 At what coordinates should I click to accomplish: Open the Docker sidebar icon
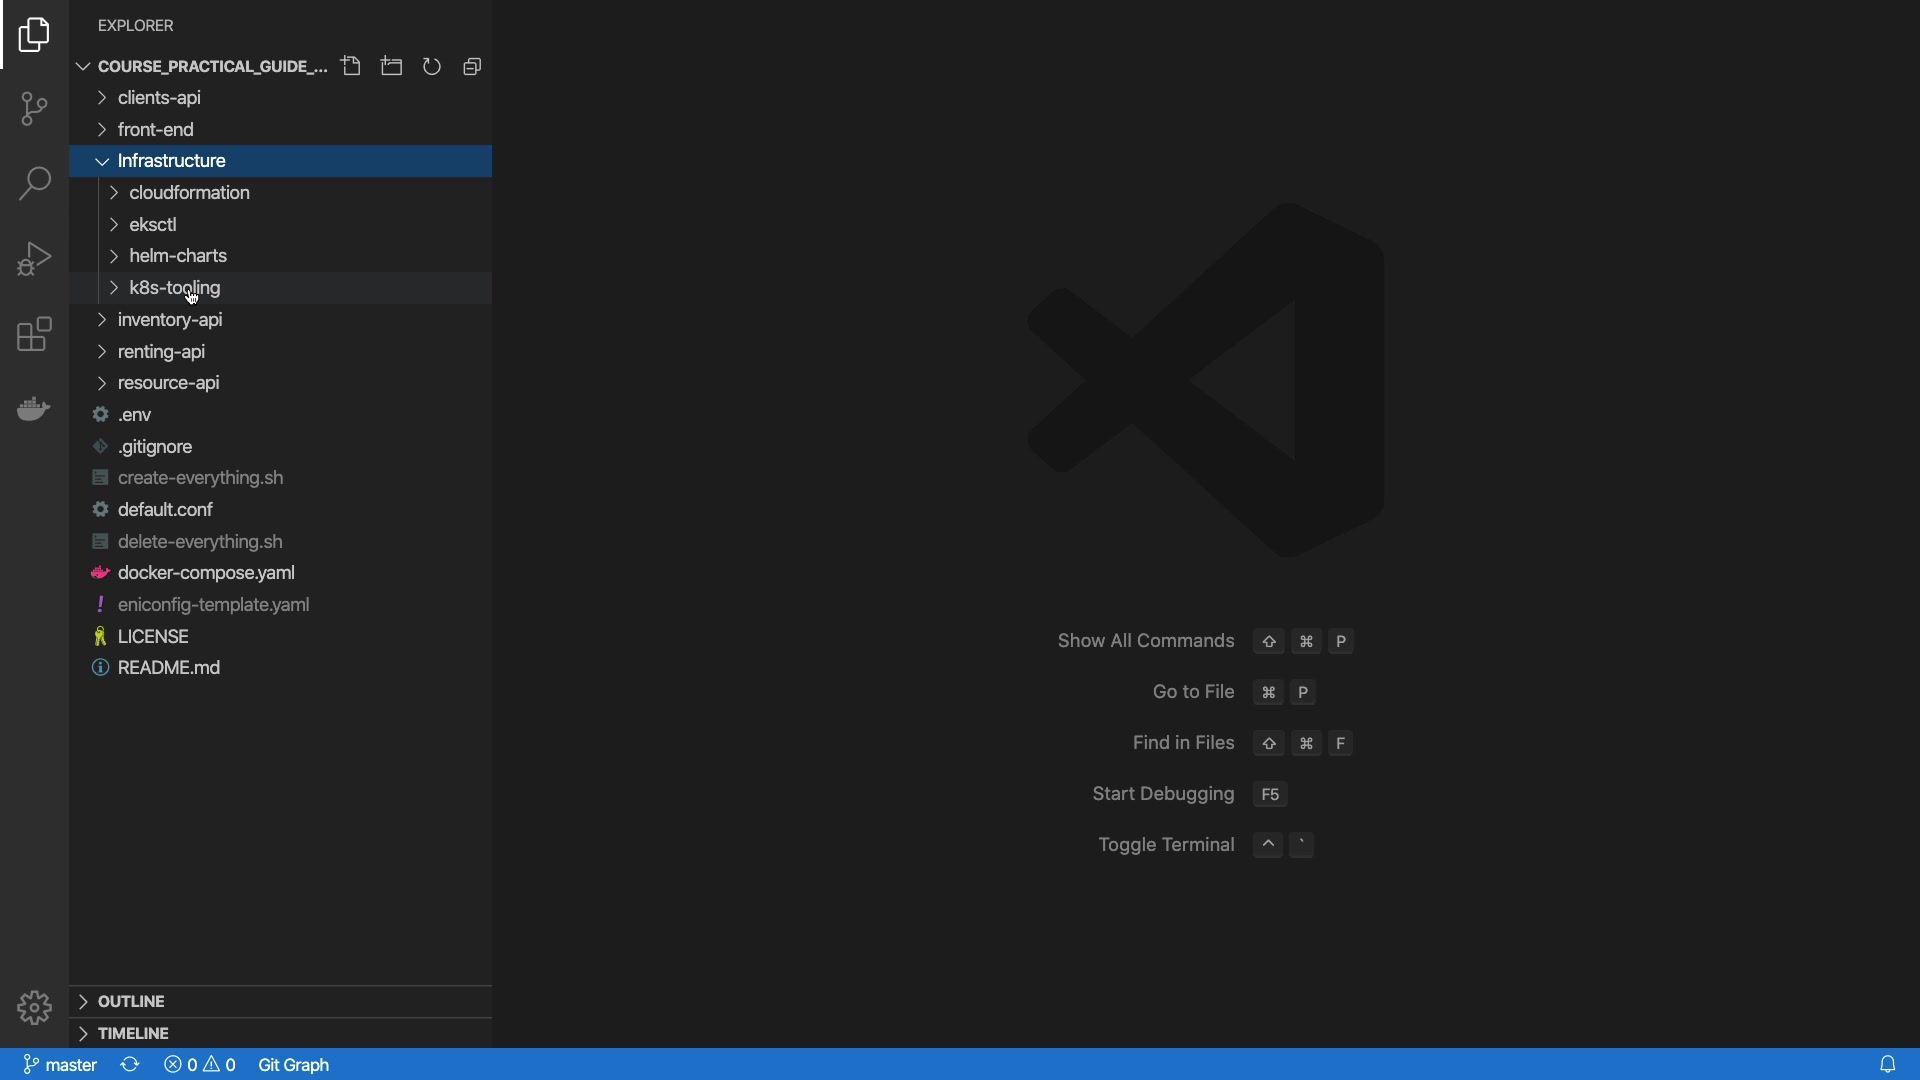click(34, 409)
